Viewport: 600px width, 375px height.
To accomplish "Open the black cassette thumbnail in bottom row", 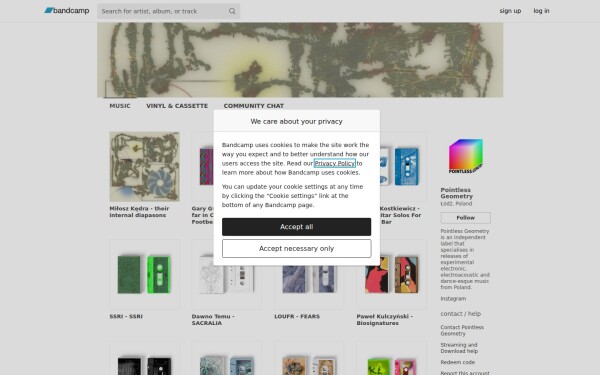I will click(144, 358).
